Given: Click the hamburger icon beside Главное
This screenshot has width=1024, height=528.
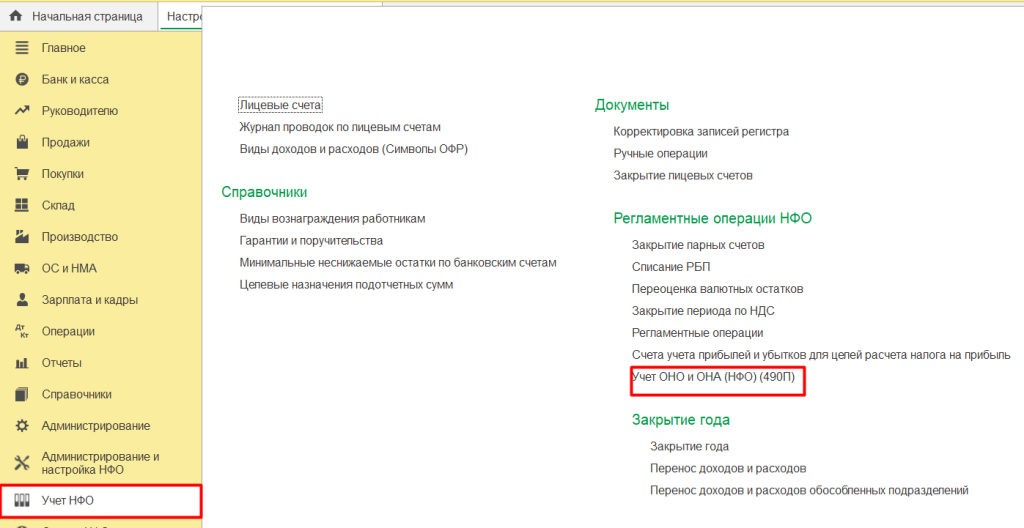Looking at the screenshot, I should pos(21,48).
